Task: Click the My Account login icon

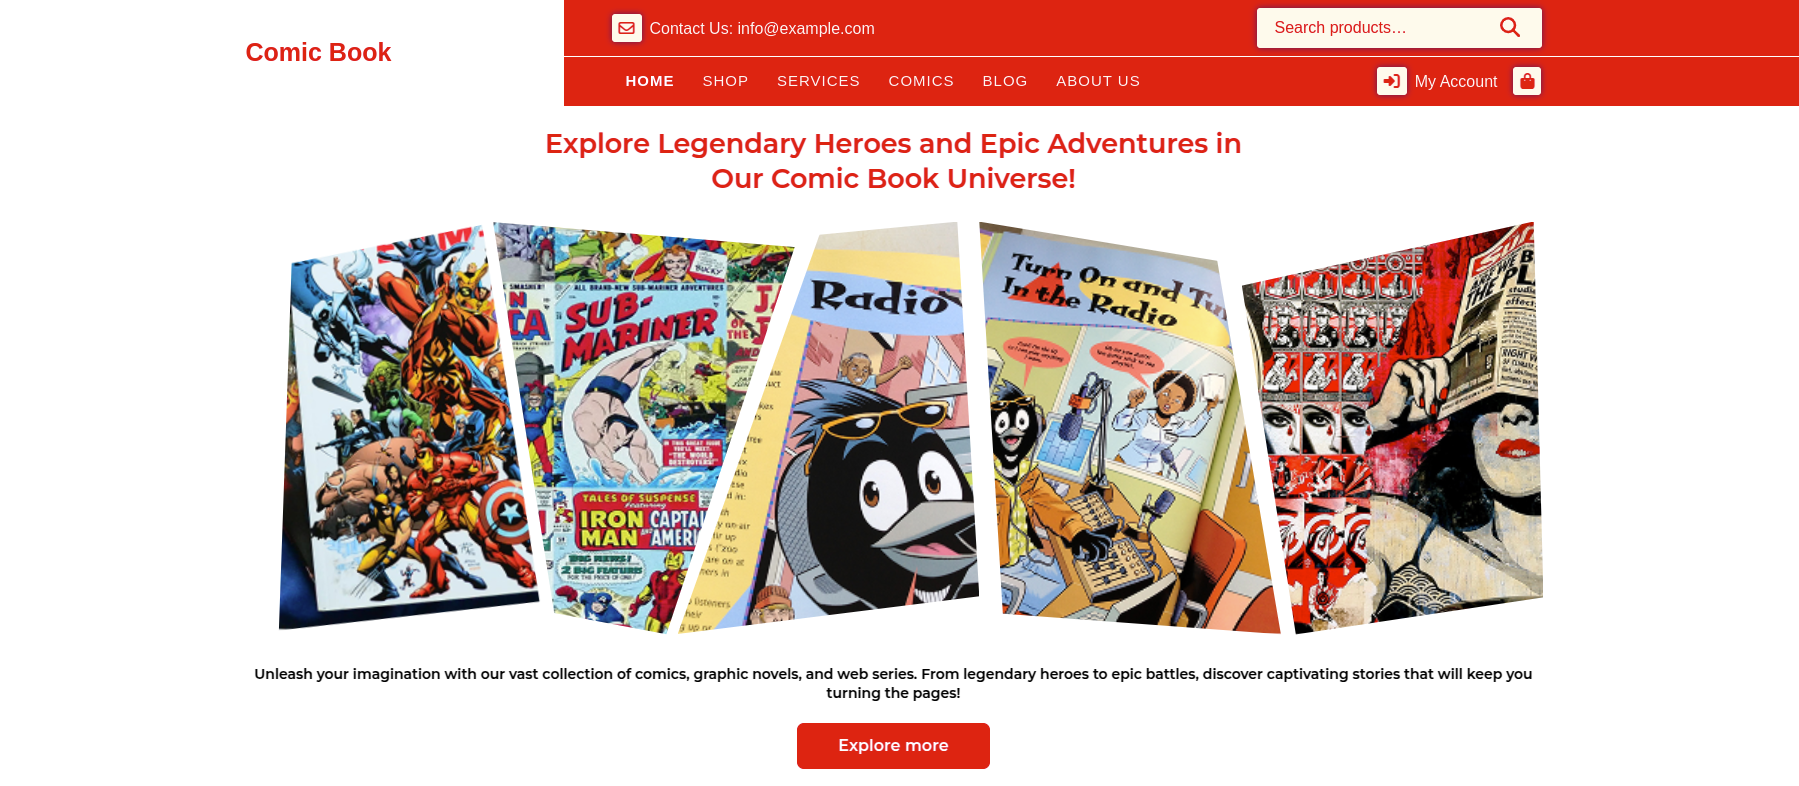Action: pyautogui.click(x=1391, y=81)
